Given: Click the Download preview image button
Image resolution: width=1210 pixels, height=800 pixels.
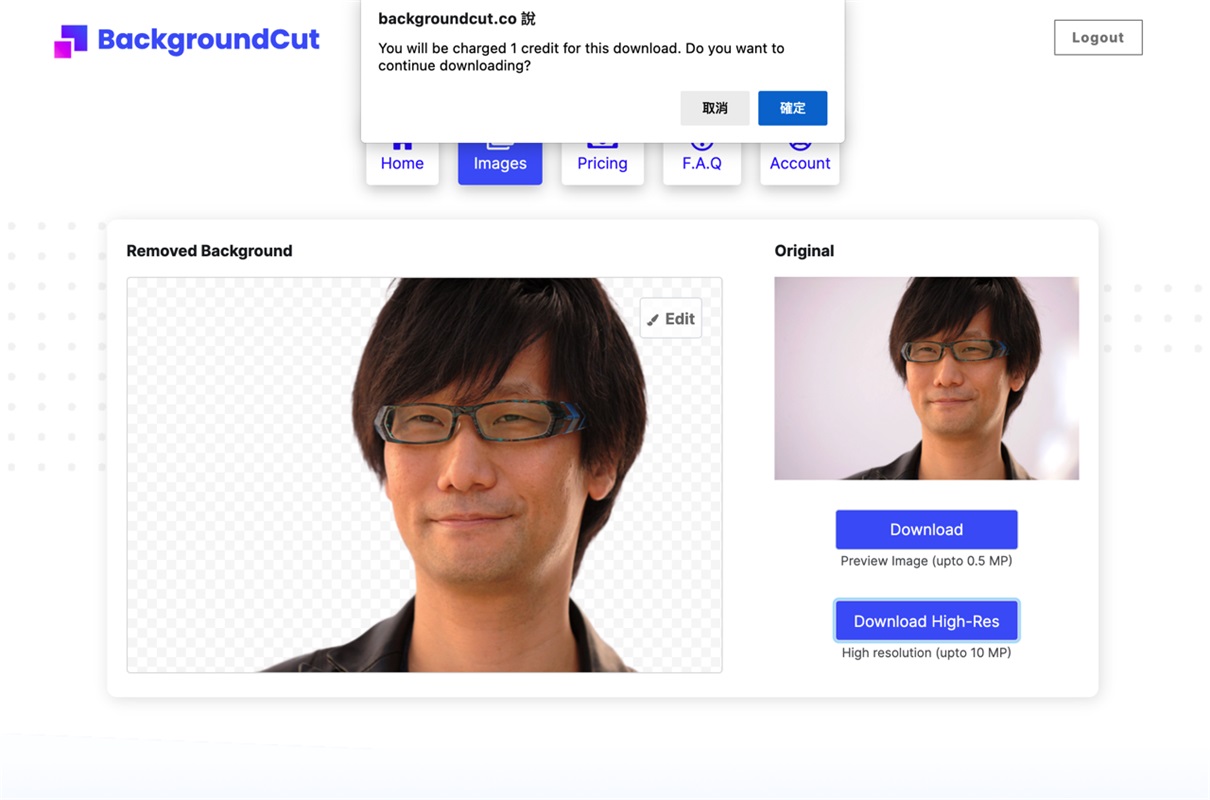Looking at the screenshot, I should tap(926, 530).
